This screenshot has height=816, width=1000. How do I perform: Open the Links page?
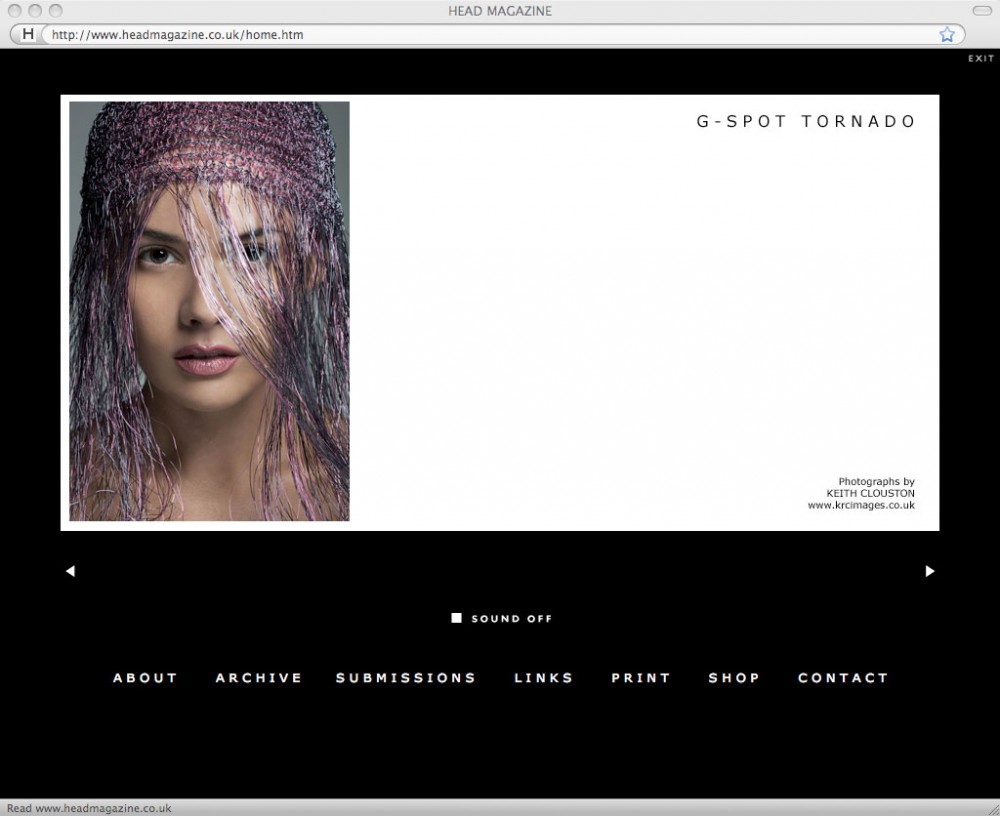(543, 678)
